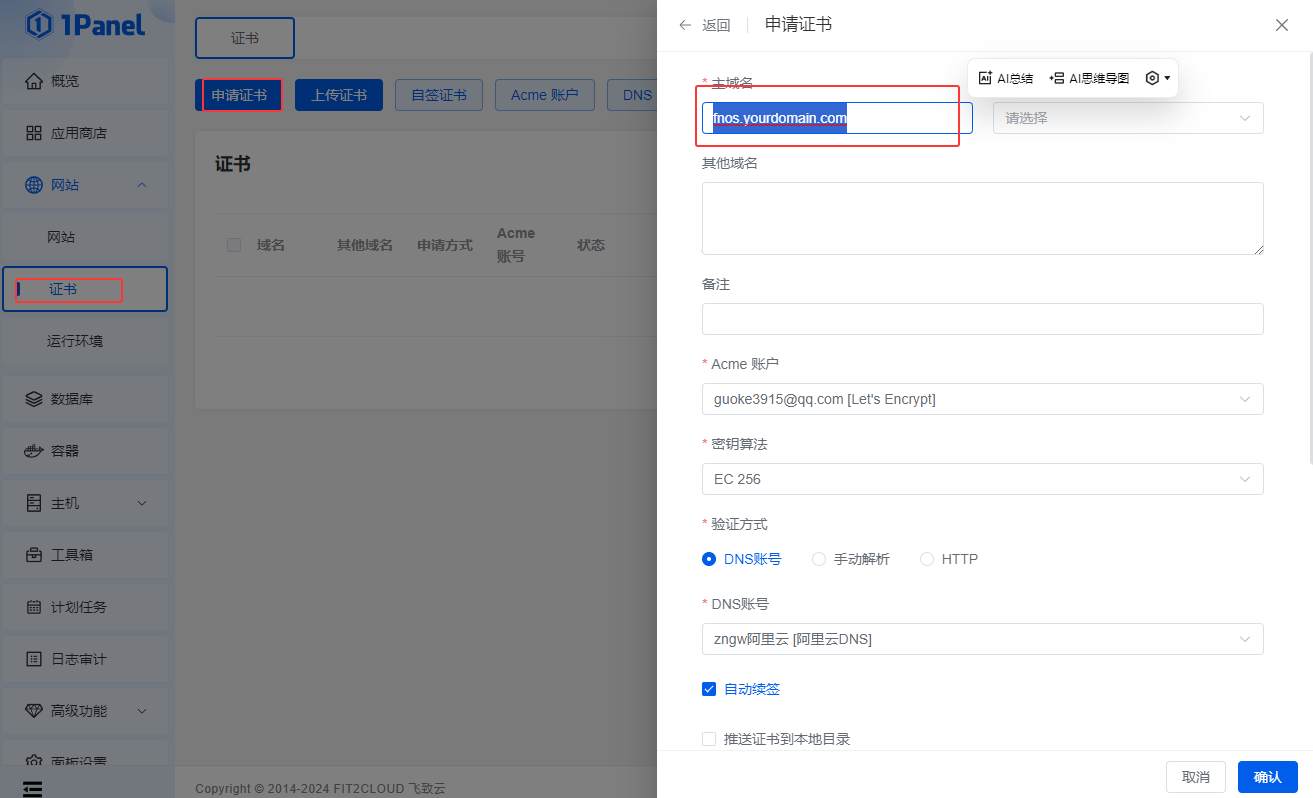This screenshot has width=1313, height=798.
Task: Enable push certificate to local directory checkbox
Action: (x=709, y=739)
